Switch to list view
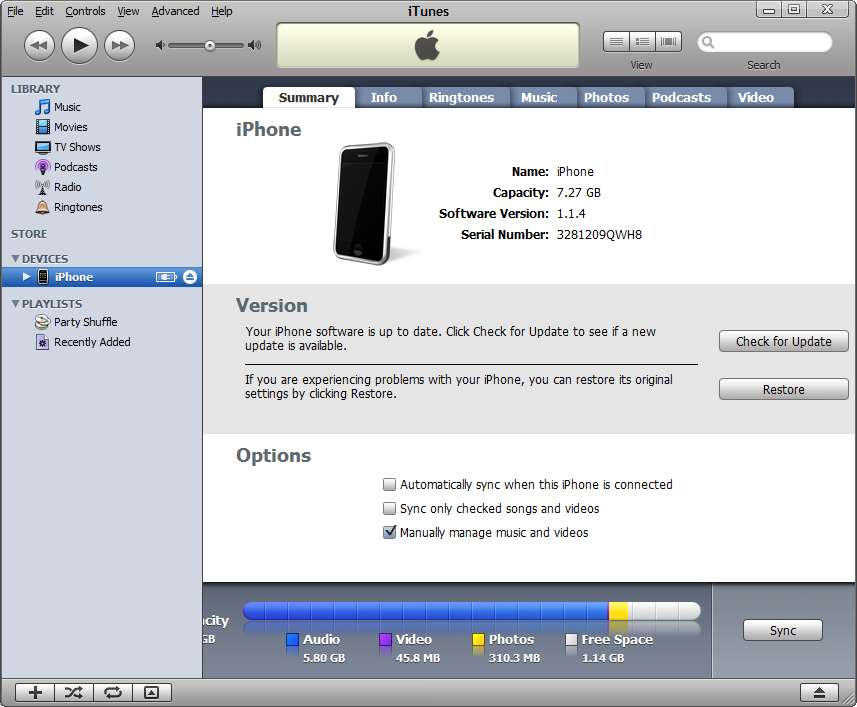This screenshot has height=707, width=857. pyautogui.click(x=616, y=42)
